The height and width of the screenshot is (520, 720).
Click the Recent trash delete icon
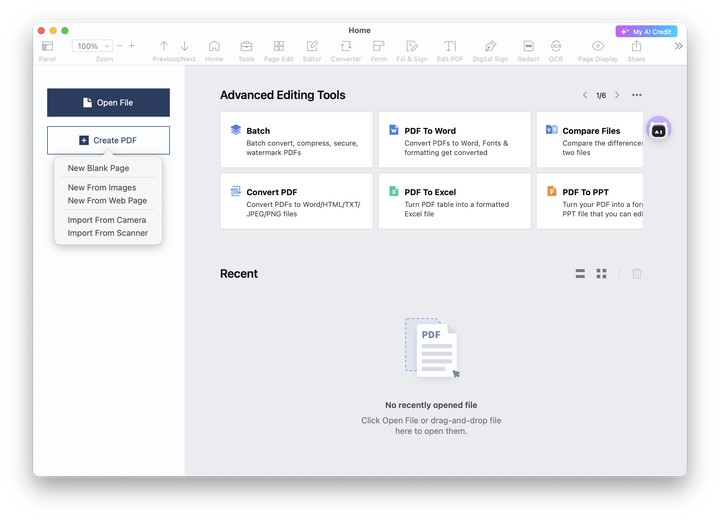click(x=636, y=274)
